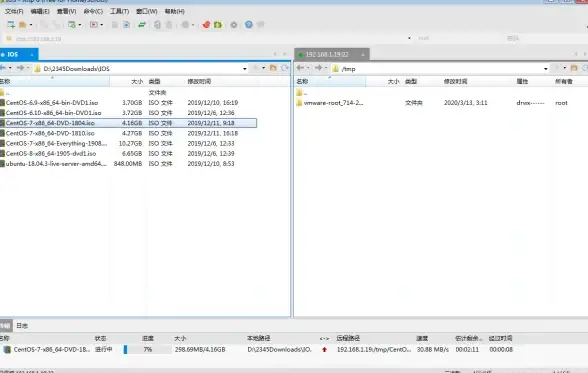Click the red Xshell launcher icon
This screenshot has height=373, width=588.
[x=206, y=25]
